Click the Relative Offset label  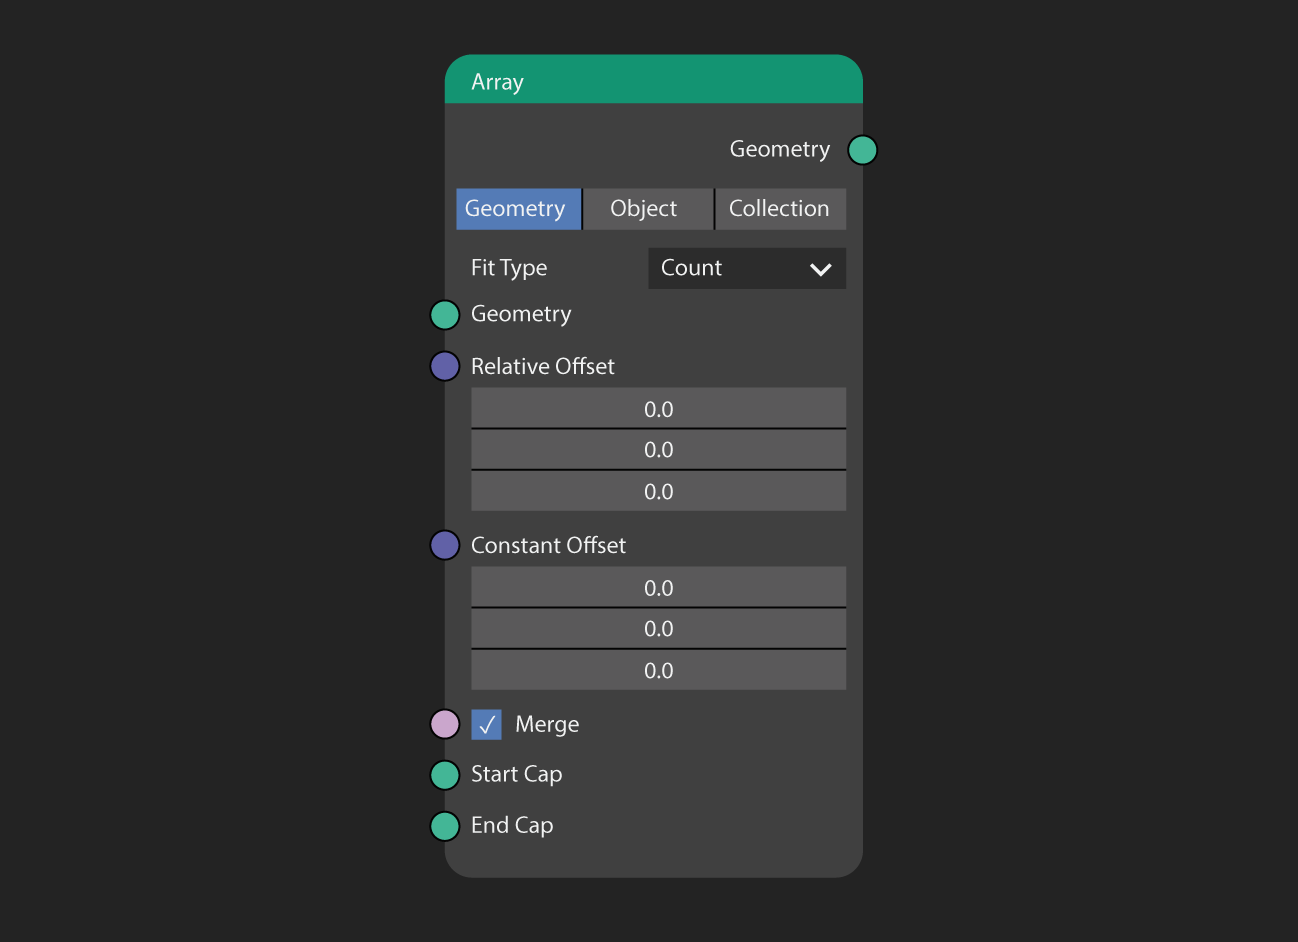543,366
